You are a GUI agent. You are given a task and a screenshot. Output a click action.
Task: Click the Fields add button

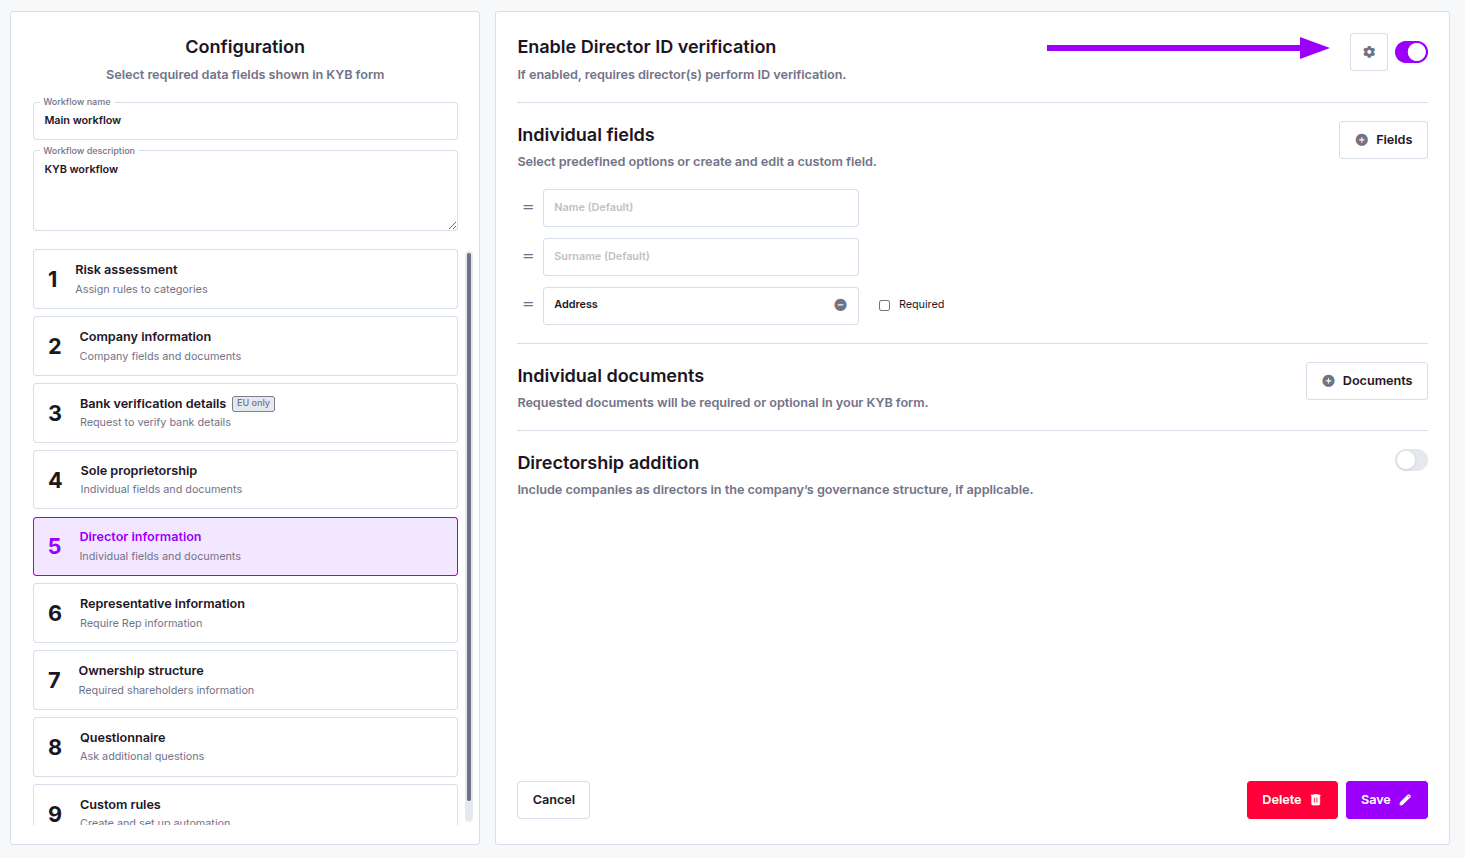[1383, 140]
